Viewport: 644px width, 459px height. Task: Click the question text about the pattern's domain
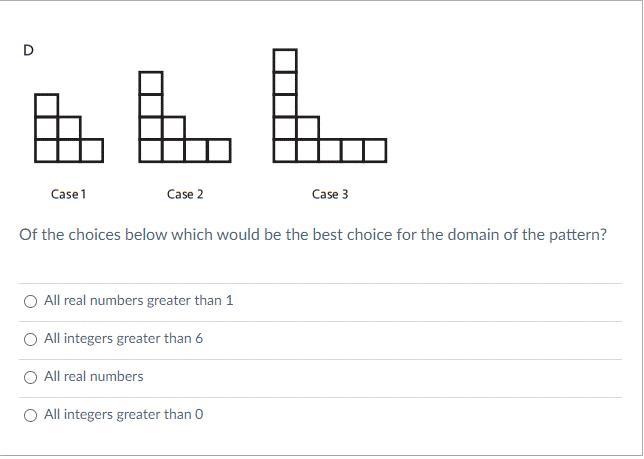click(x=313, y=236)
